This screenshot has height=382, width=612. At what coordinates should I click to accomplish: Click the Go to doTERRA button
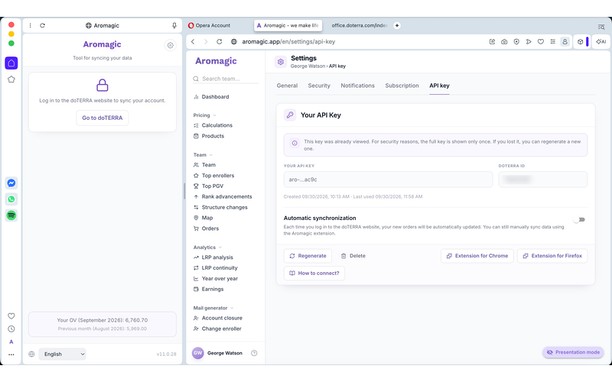[x=102, y=118]
